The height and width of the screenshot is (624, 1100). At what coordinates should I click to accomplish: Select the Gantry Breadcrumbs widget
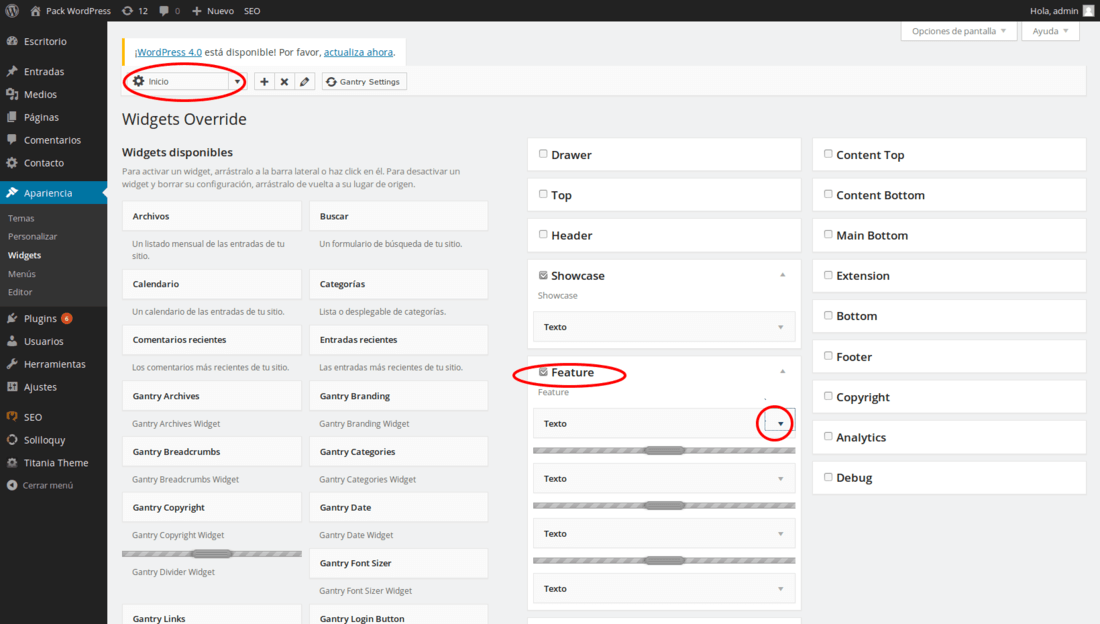click(212, 451)
